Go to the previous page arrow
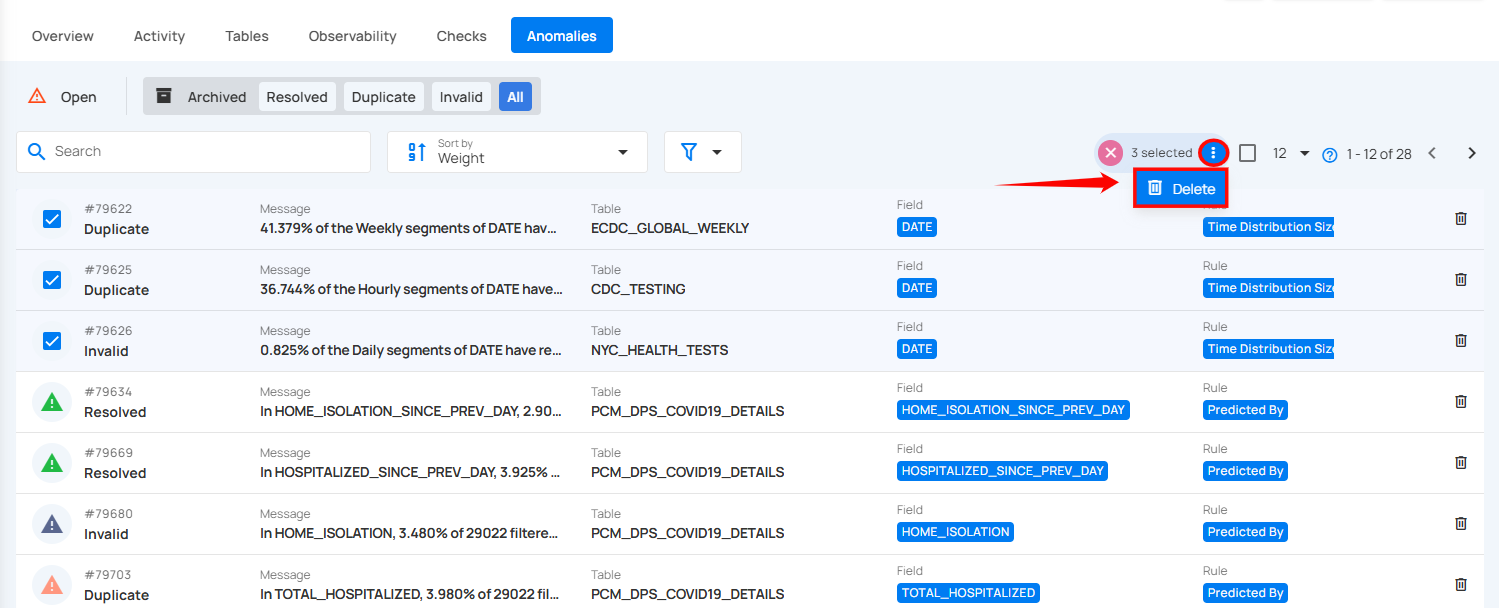 [1432, 153]
